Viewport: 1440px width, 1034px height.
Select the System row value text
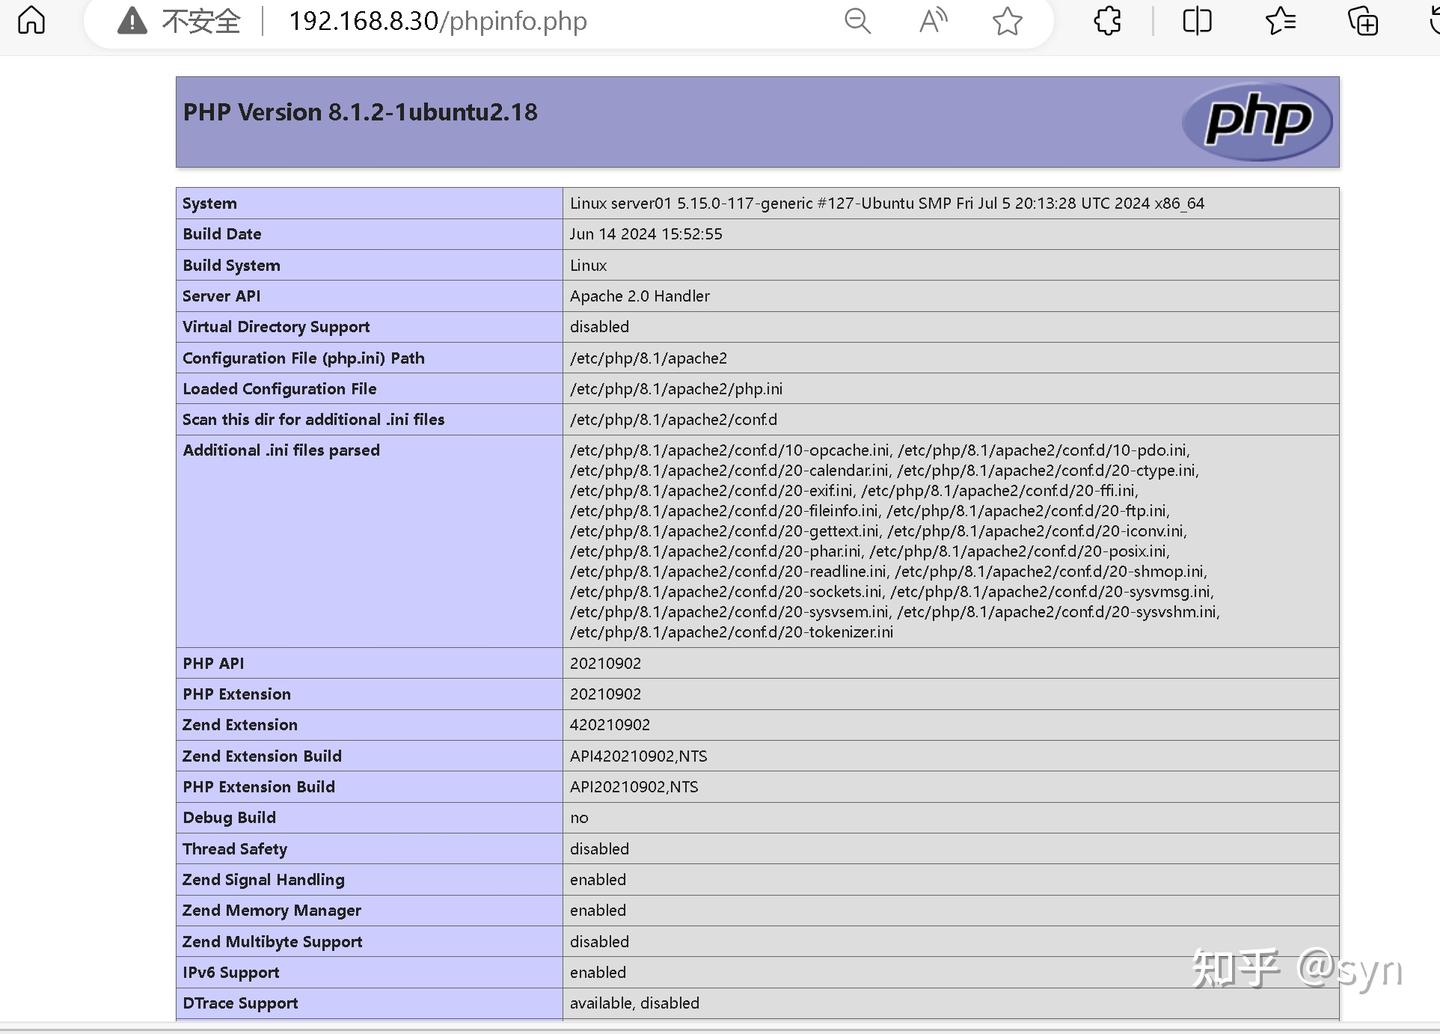pyautogui.click(x=887, y=203)
